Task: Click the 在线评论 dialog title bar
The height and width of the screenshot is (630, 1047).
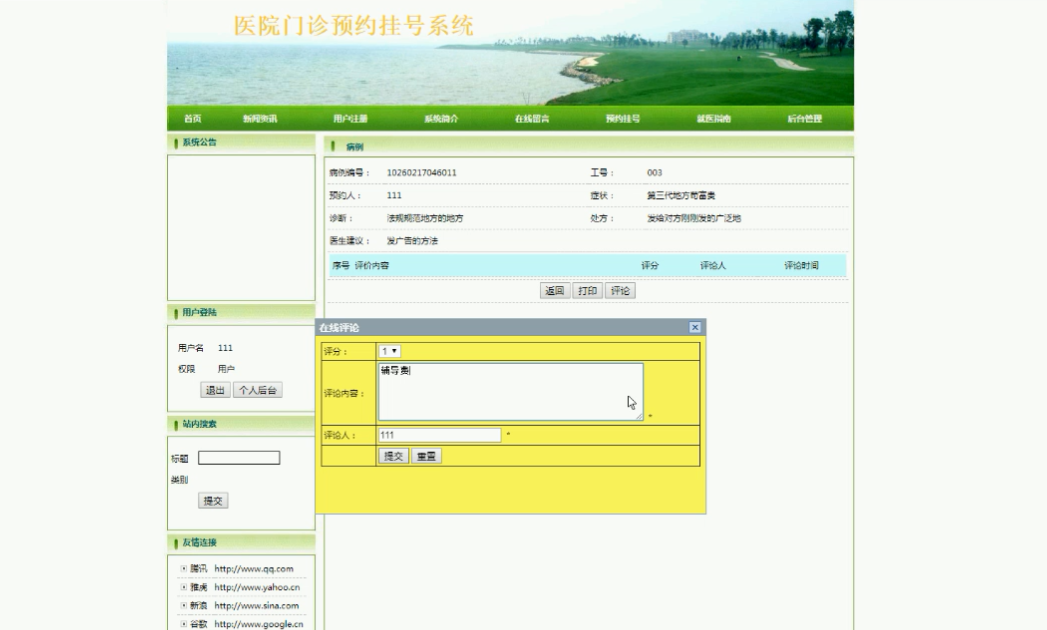Action: coord(510,327)
